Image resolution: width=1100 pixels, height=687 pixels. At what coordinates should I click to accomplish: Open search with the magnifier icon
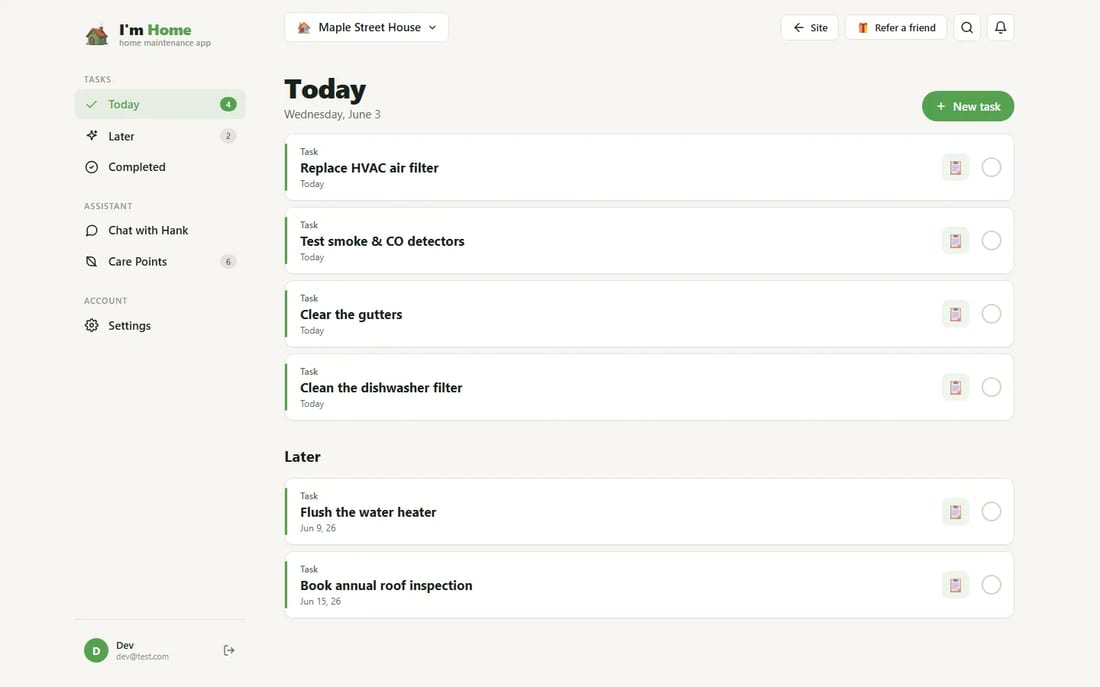point(967,27)
